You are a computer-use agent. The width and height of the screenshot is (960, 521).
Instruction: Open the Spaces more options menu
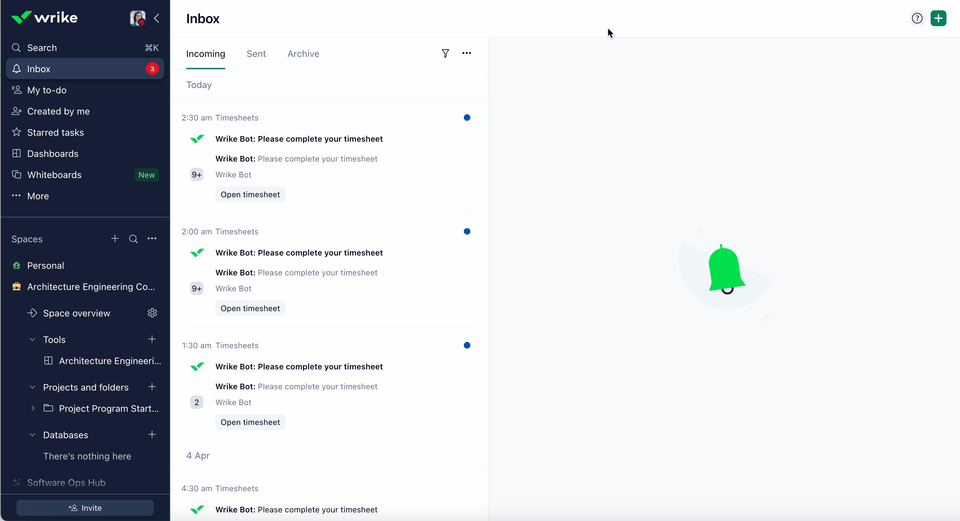152,239
